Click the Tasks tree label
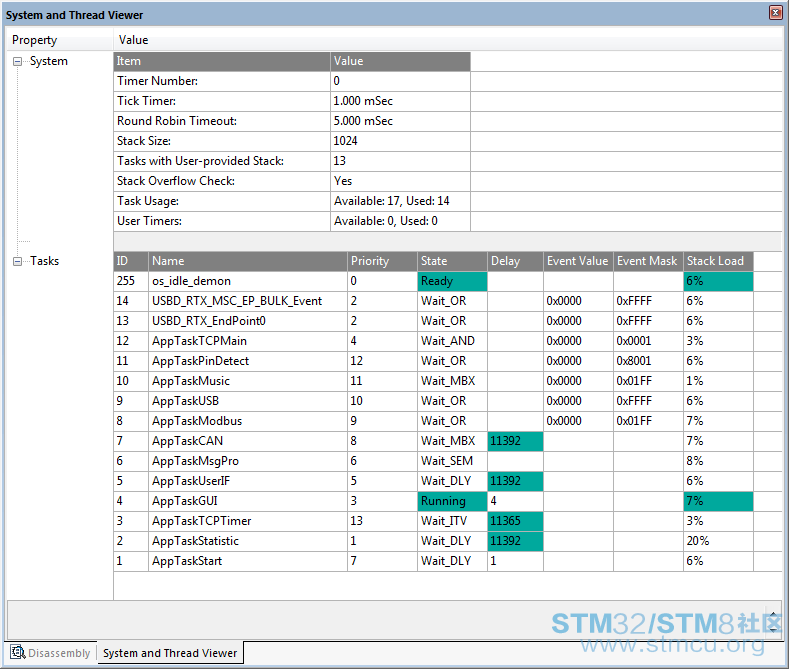Image resolution: width=789 pixels, height=669 pixels. point(44,261)
